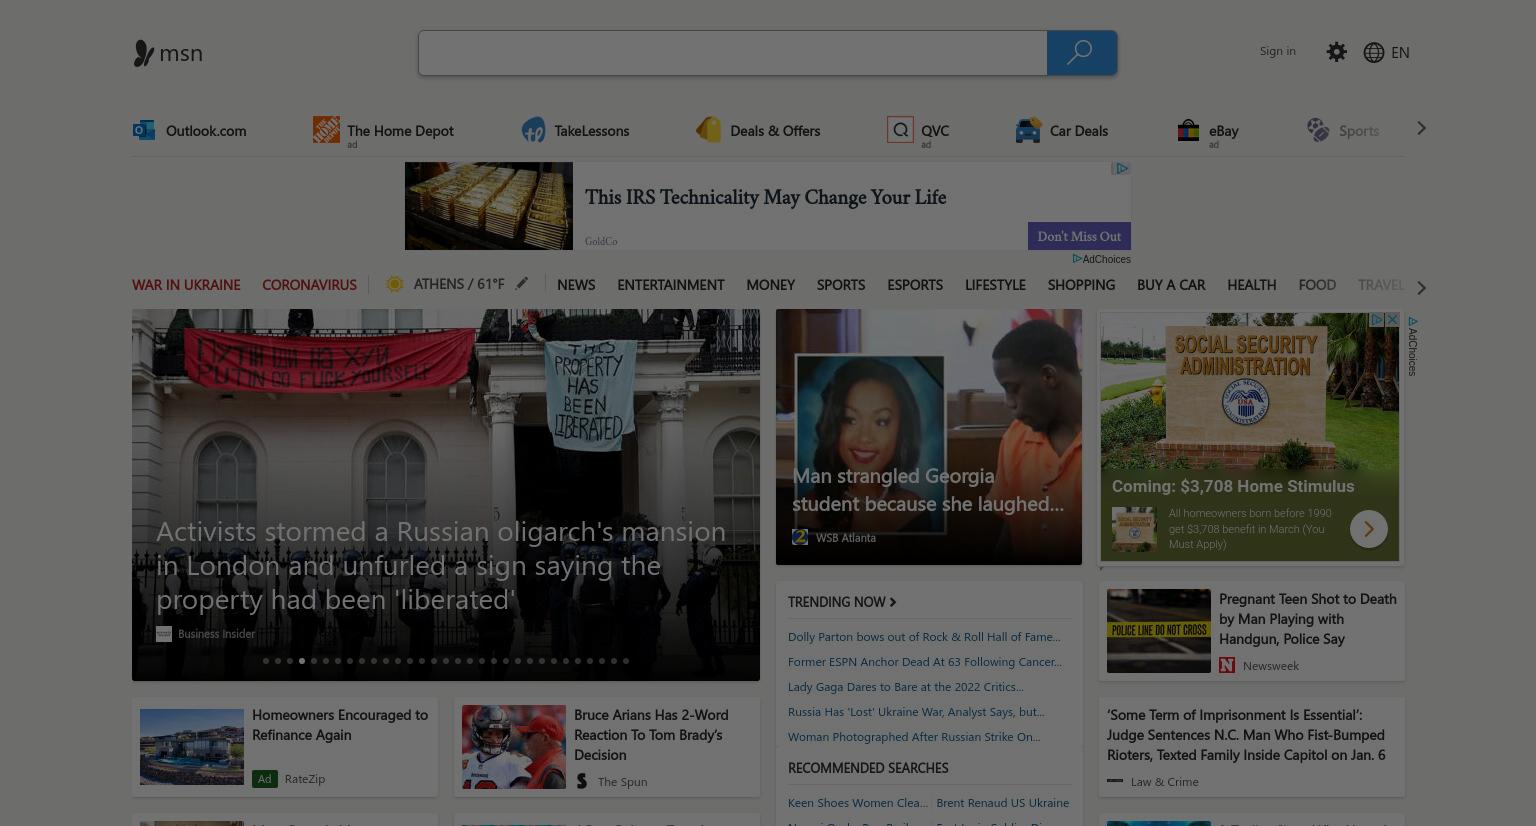The image size is (1536, 826).
Task: Click The Home Depot logo icon
Action: point(326,129)
